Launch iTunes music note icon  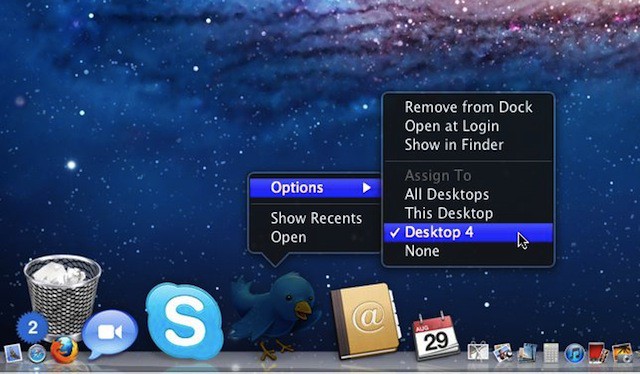[575, 353]
